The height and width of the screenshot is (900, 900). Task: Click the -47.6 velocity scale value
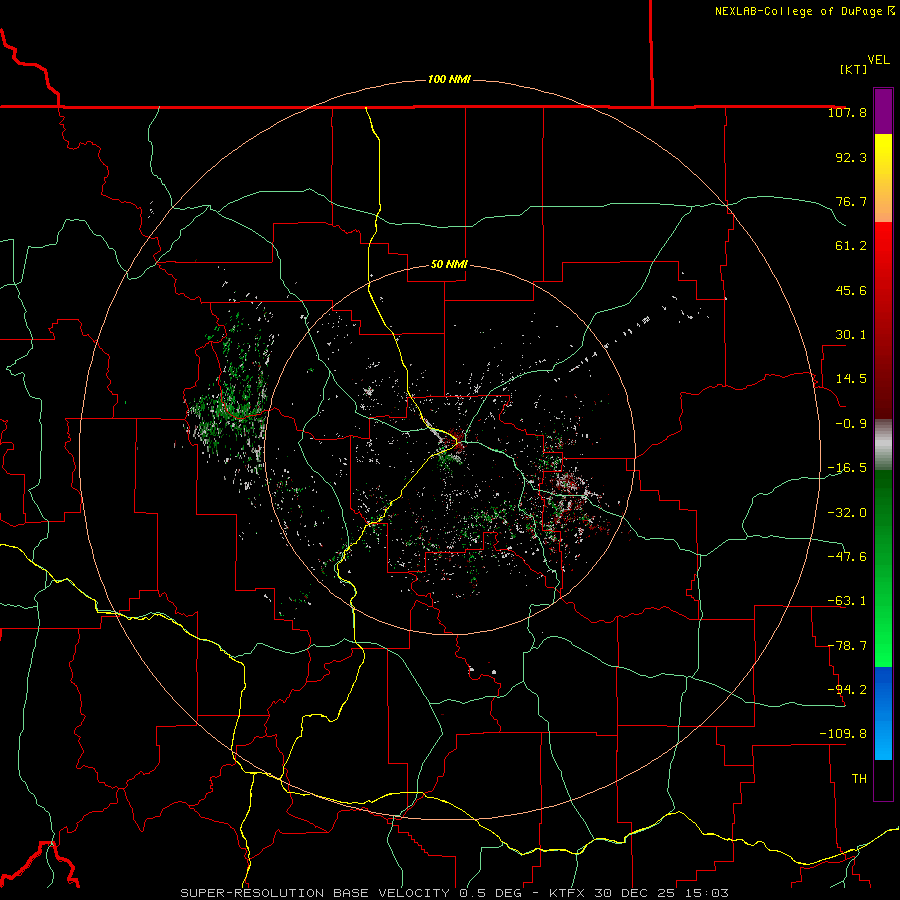coord(847,557)
